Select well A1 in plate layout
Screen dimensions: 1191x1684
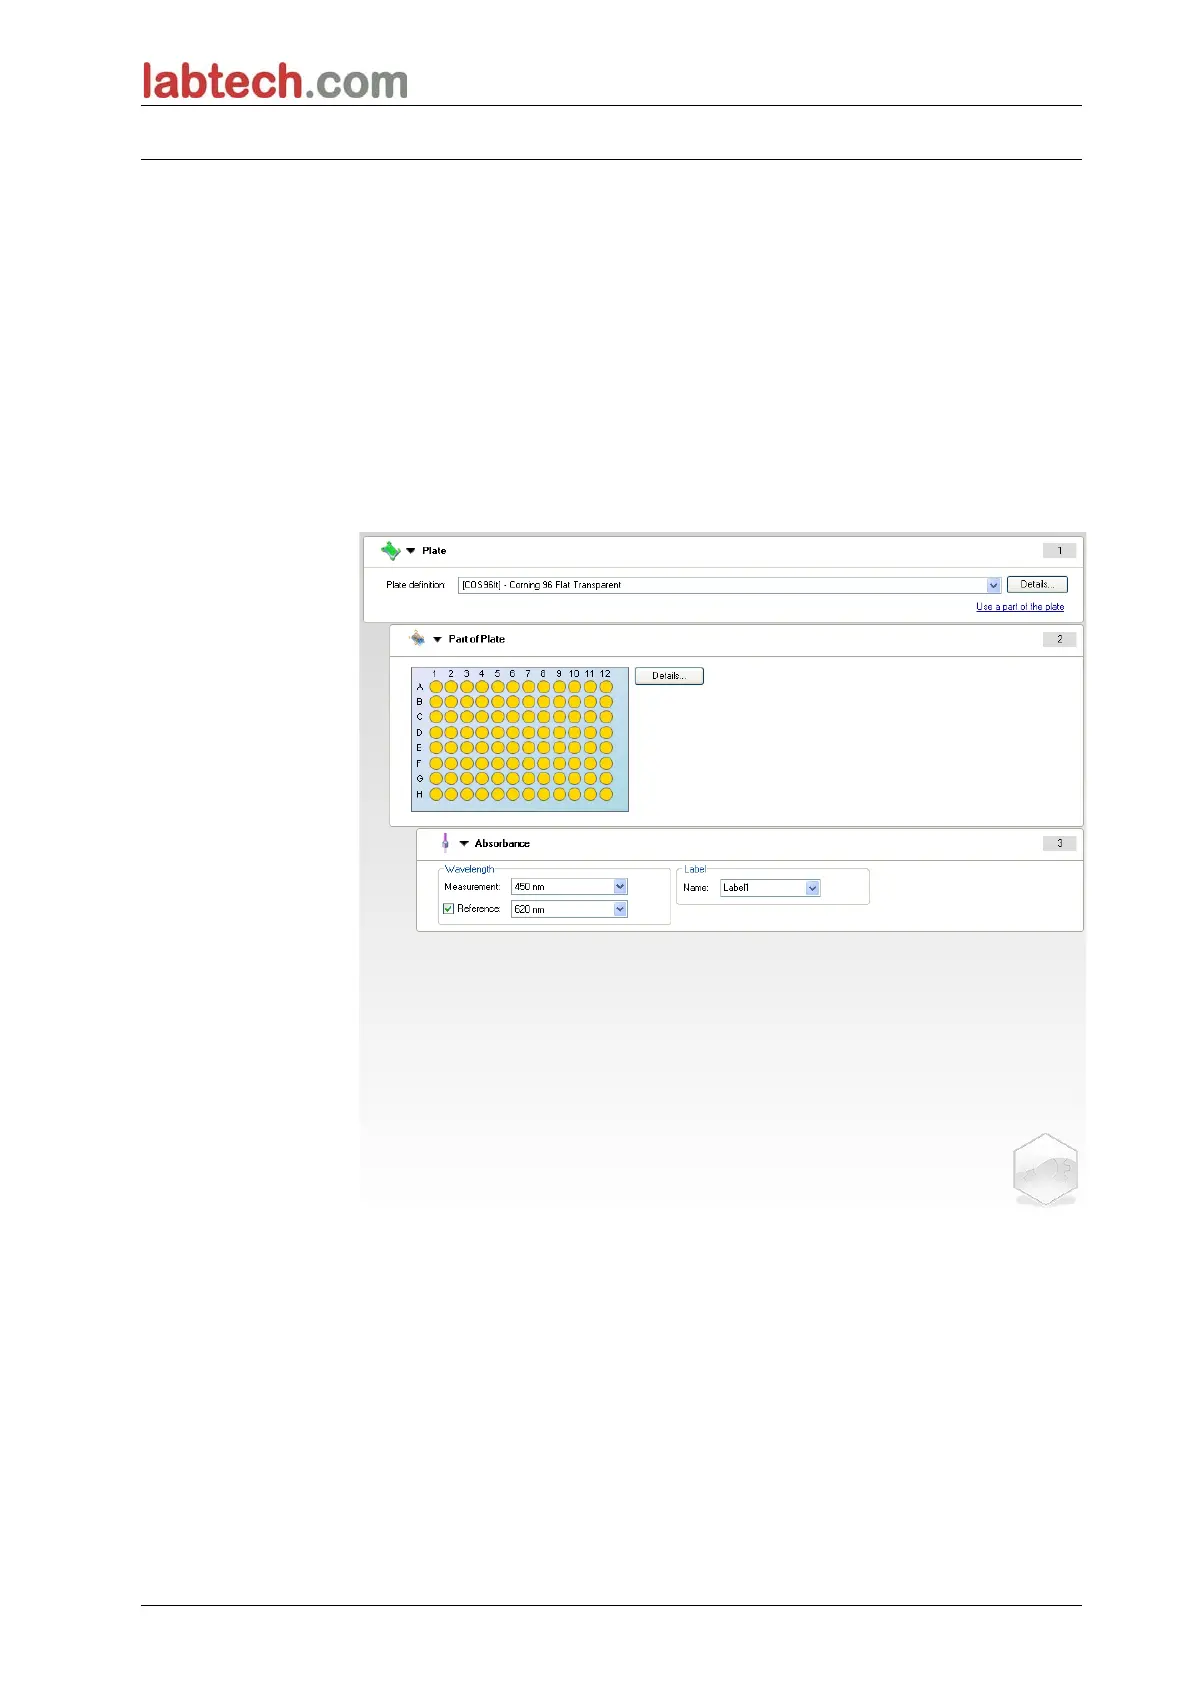[x=436, y=687]
